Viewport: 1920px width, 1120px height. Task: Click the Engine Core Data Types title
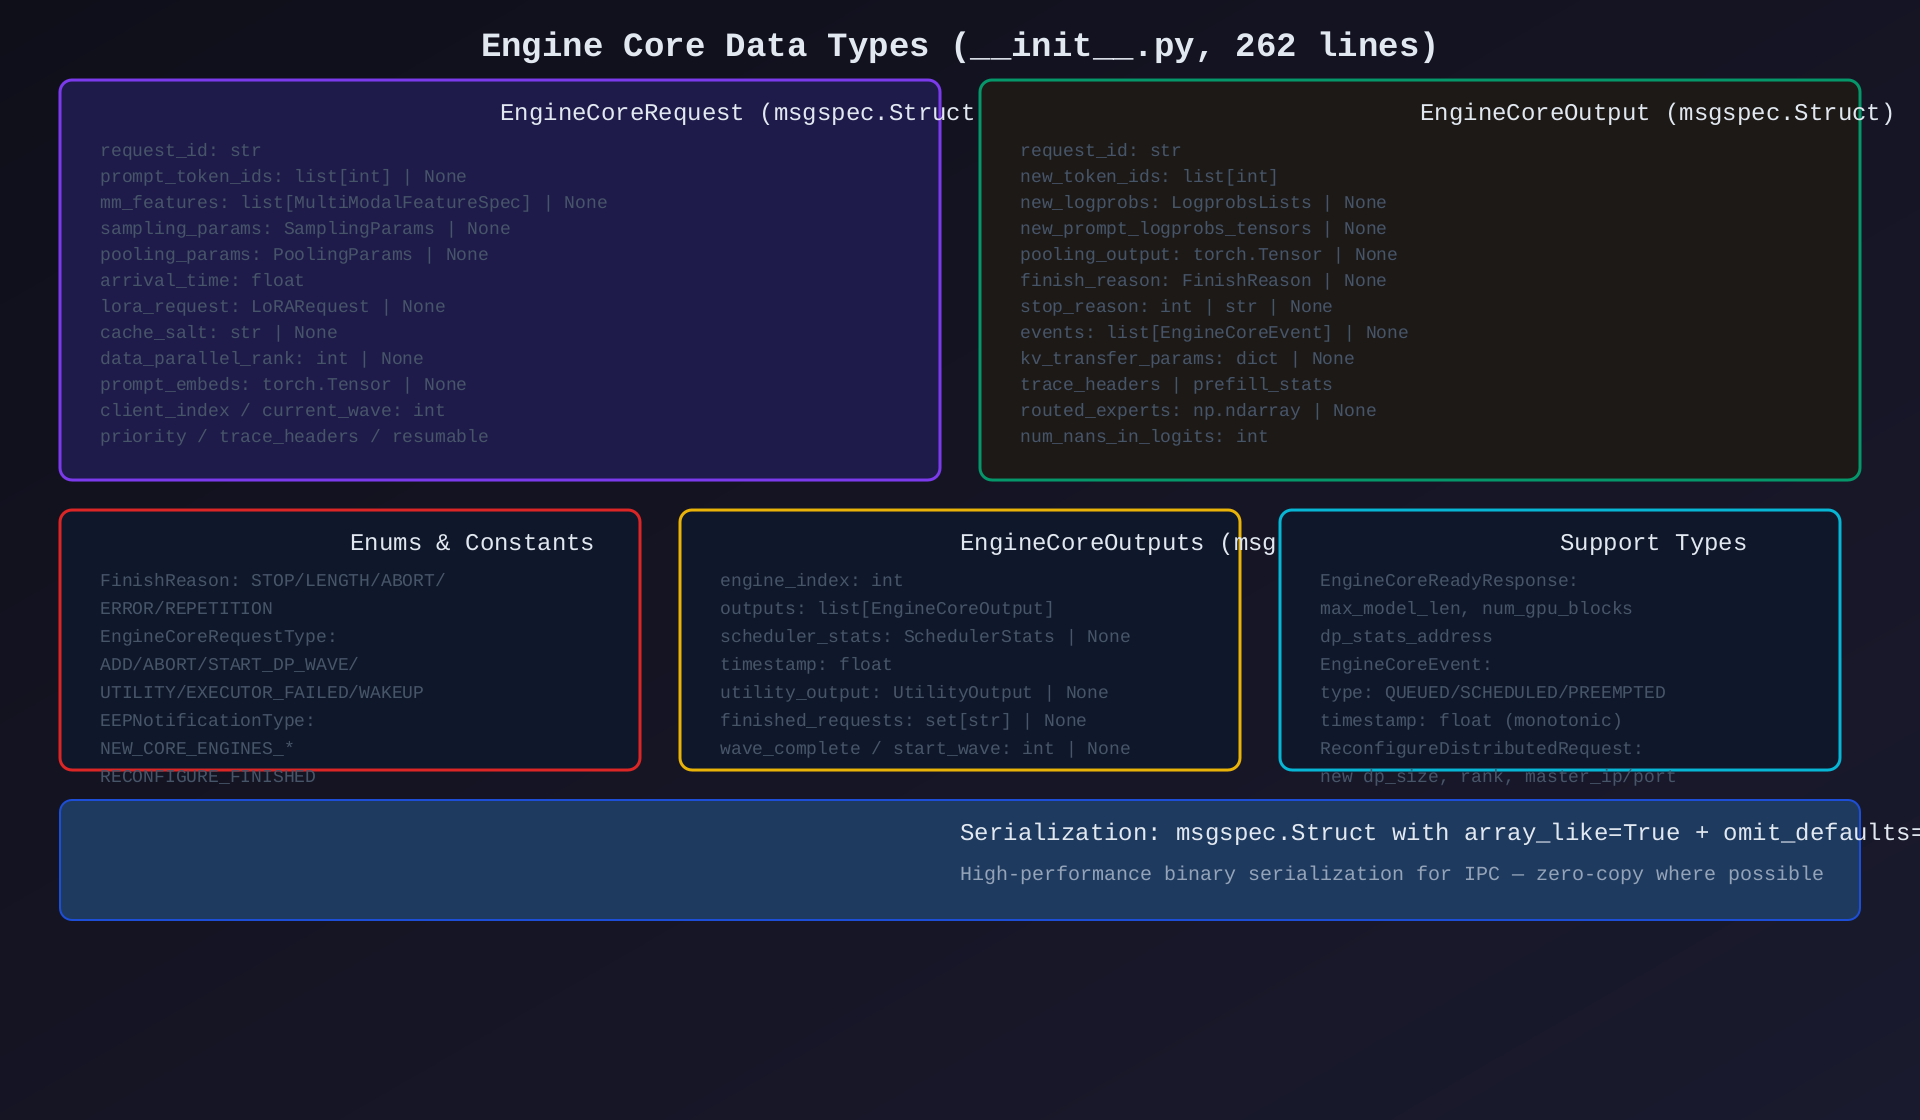pyautogui.click(x=959, y=46)
